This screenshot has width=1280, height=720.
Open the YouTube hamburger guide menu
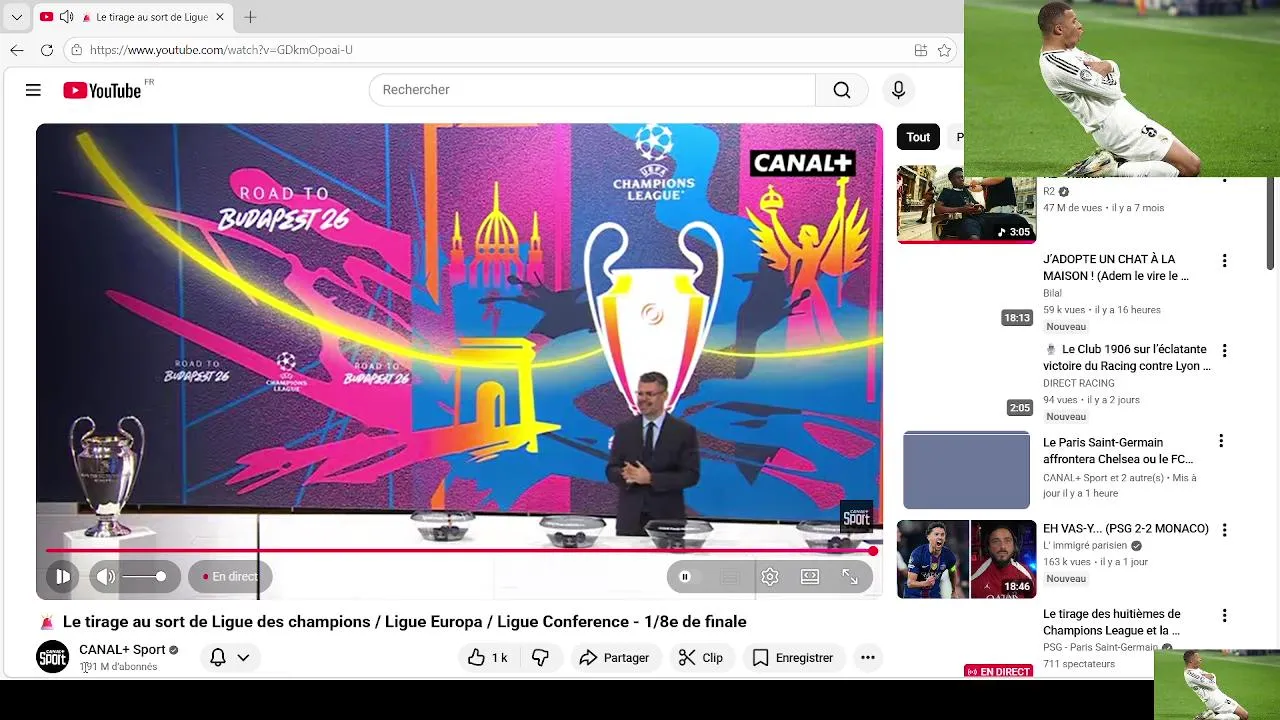33,90
